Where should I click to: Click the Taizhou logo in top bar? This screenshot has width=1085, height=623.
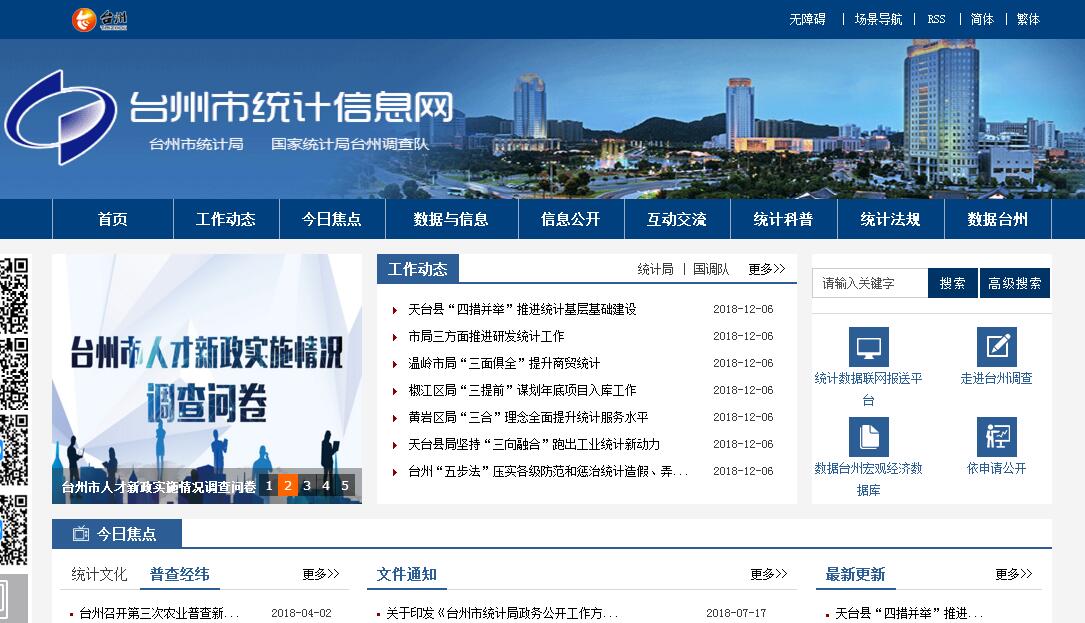100,19
